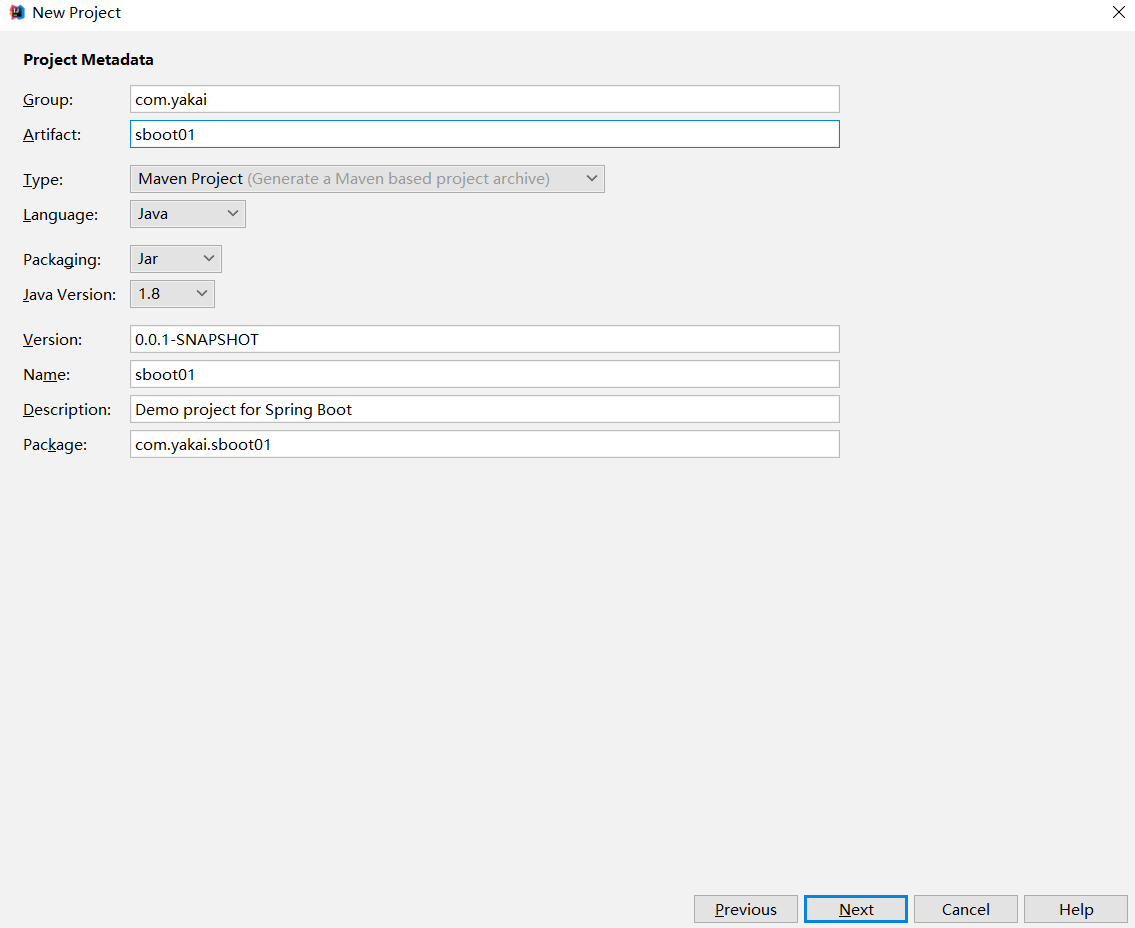
Task: Click the Description label text
Action: tap(67, 410)
